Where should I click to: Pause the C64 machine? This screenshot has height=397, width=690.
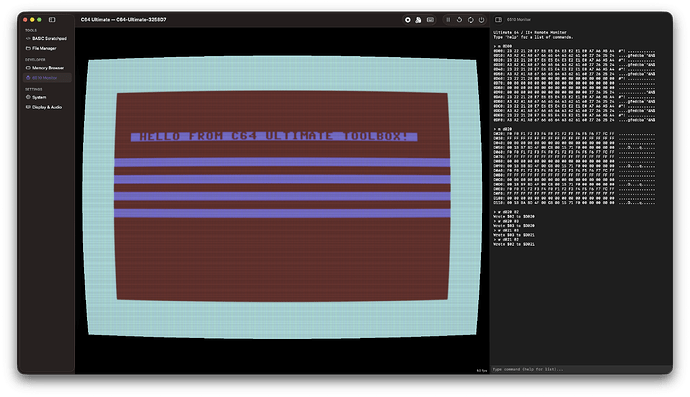448,20
